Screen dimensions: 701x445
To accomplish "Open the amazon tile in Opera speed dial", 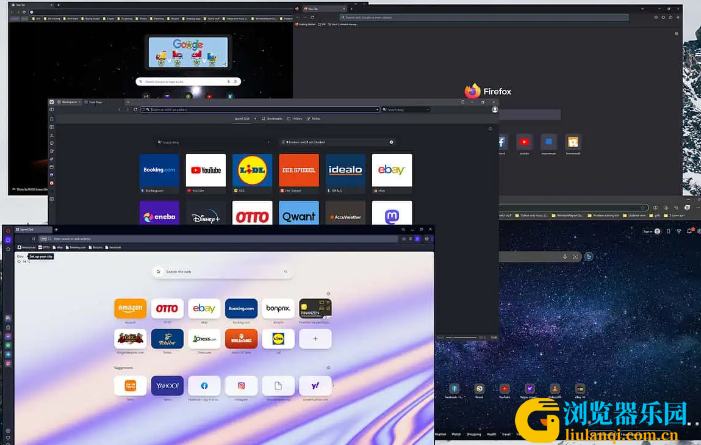I will [130, 309].
